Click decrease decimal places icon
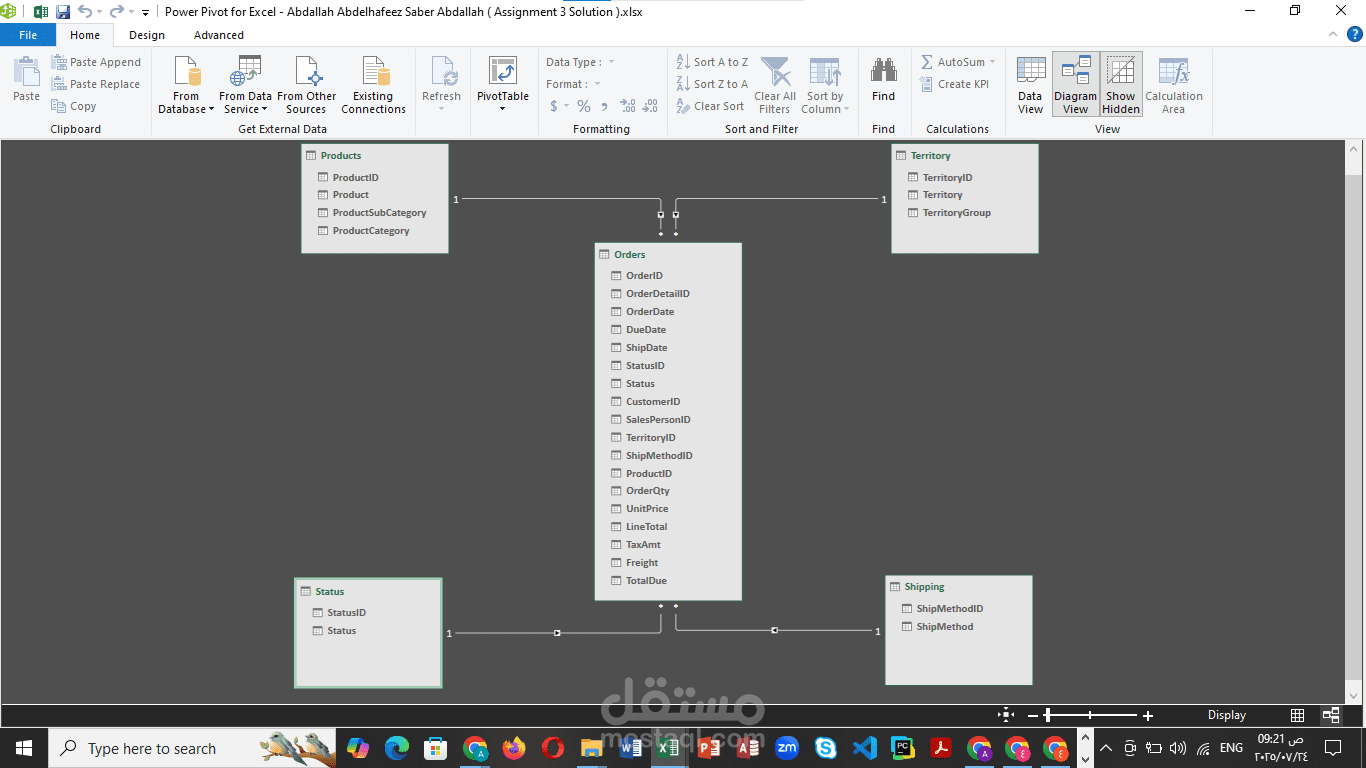The width and height of the screenshot is (1366, 768). tap(650, 106)
